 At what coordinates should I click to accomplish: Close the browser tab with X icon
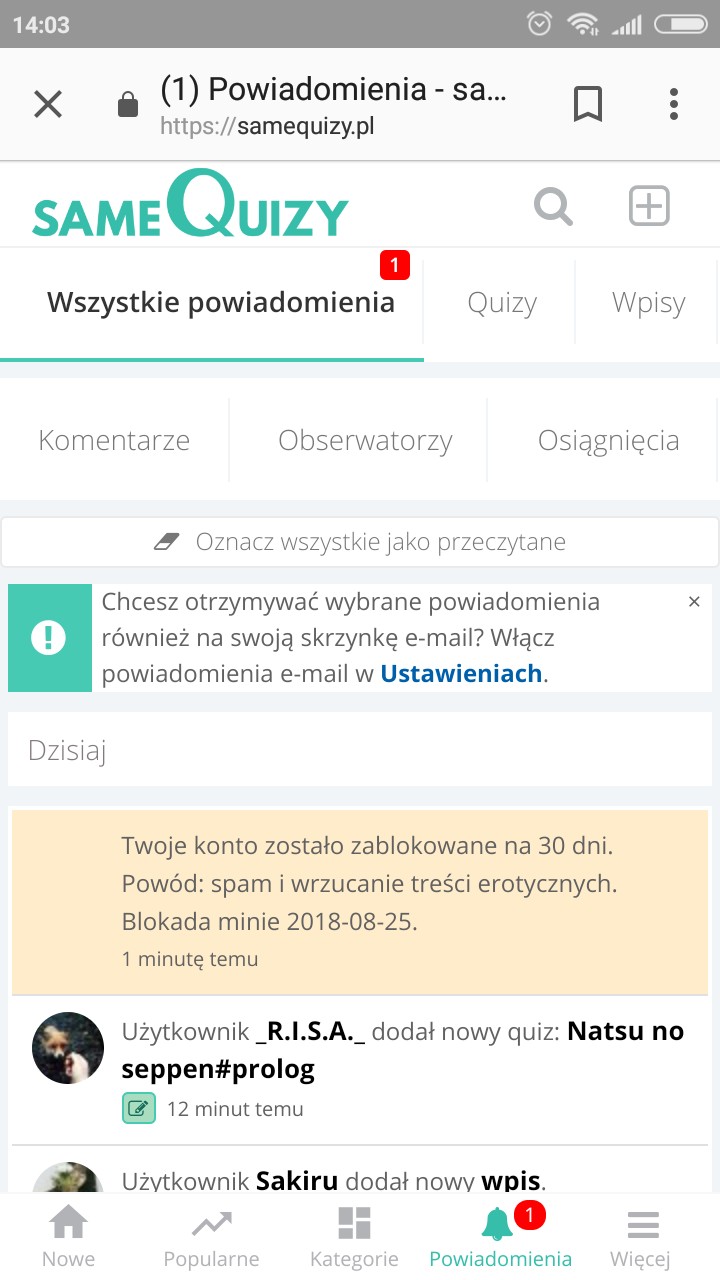48,104
